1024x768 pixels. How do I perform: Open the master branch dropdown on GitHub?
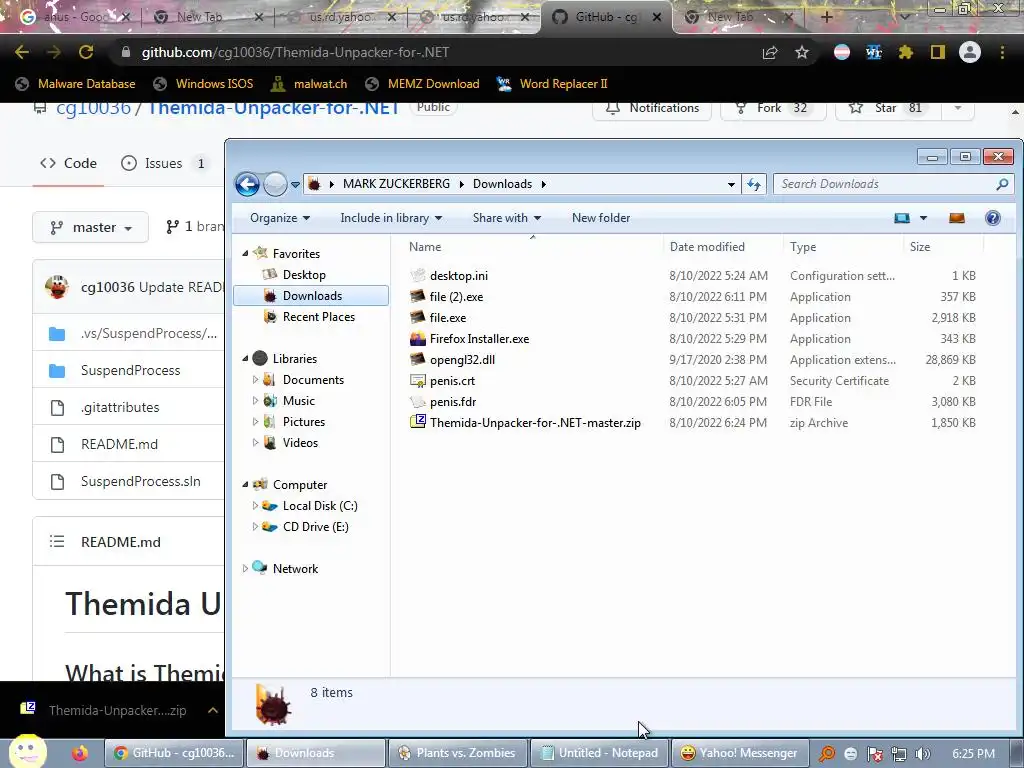91,227
